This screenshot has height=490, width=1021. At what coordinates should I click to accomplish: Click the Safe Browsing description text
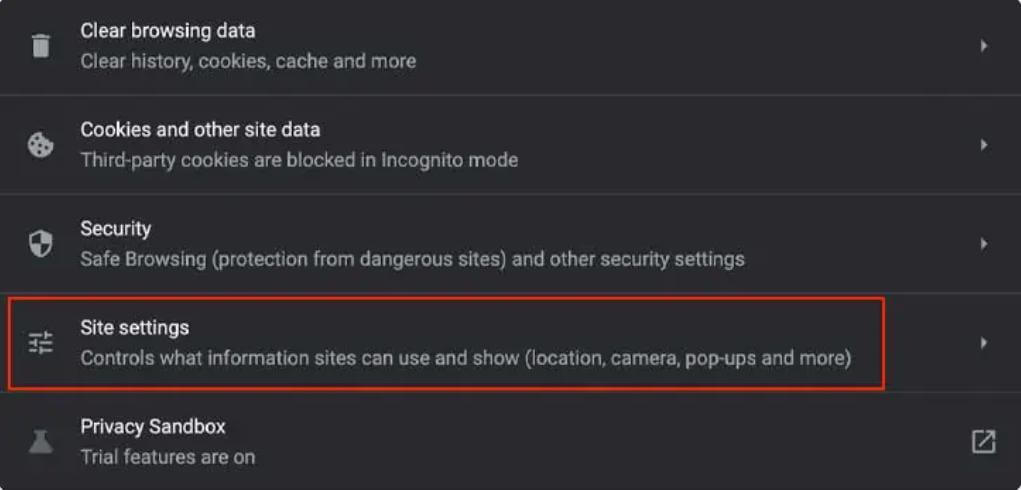(412, 259)
